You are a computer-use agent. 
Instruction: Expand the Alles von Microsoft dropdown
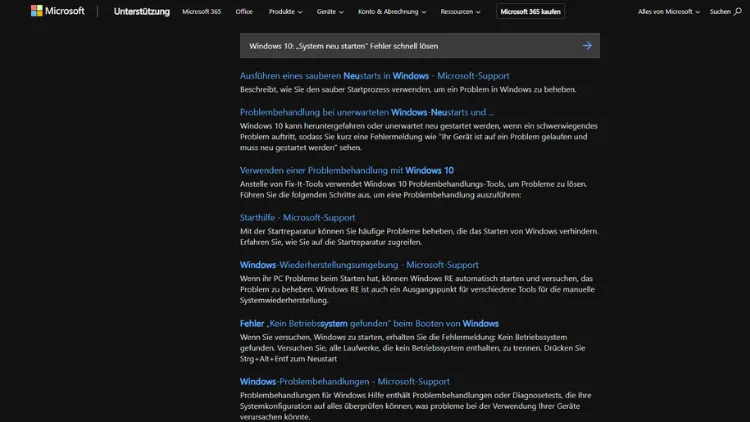point(669,11)
